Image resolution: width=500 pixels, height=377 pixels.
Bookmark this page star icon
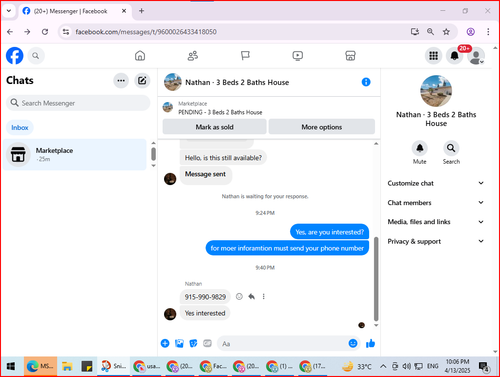(x=446, y=32)
